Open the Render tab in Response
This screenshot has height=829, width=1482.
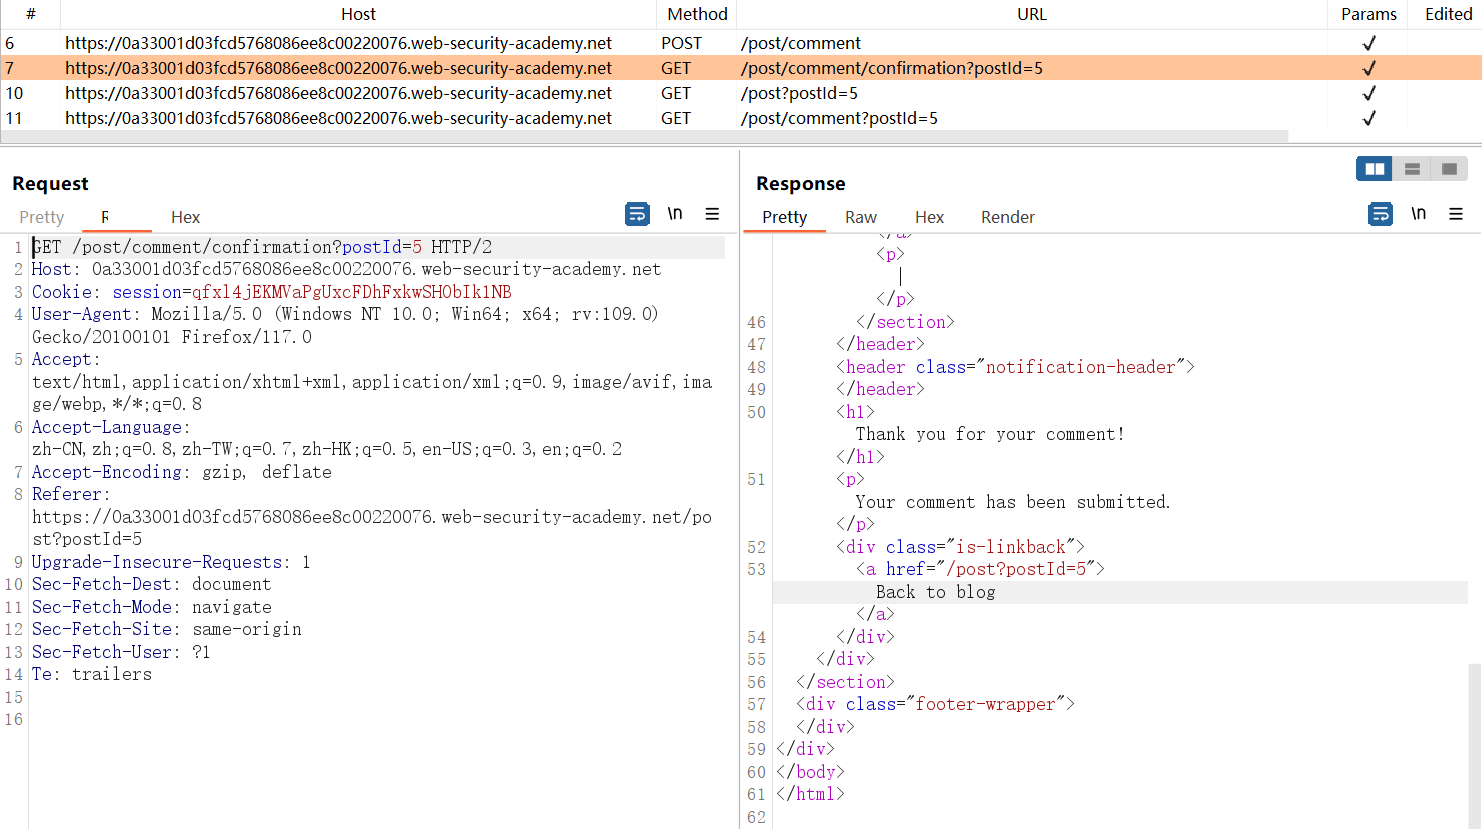click(1007, 217)
